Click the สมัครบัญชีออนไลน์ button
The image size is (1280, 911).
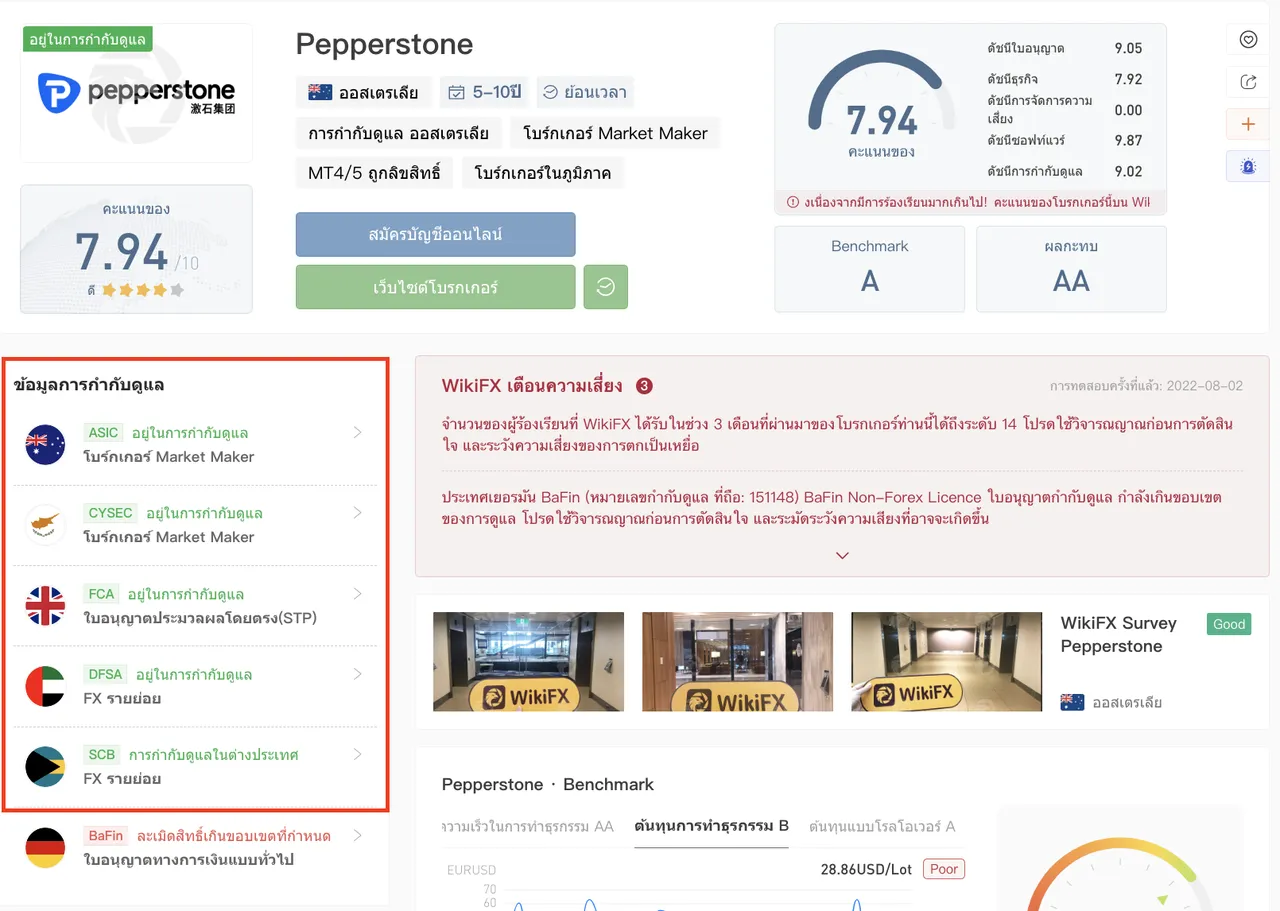tap(435, 235)
